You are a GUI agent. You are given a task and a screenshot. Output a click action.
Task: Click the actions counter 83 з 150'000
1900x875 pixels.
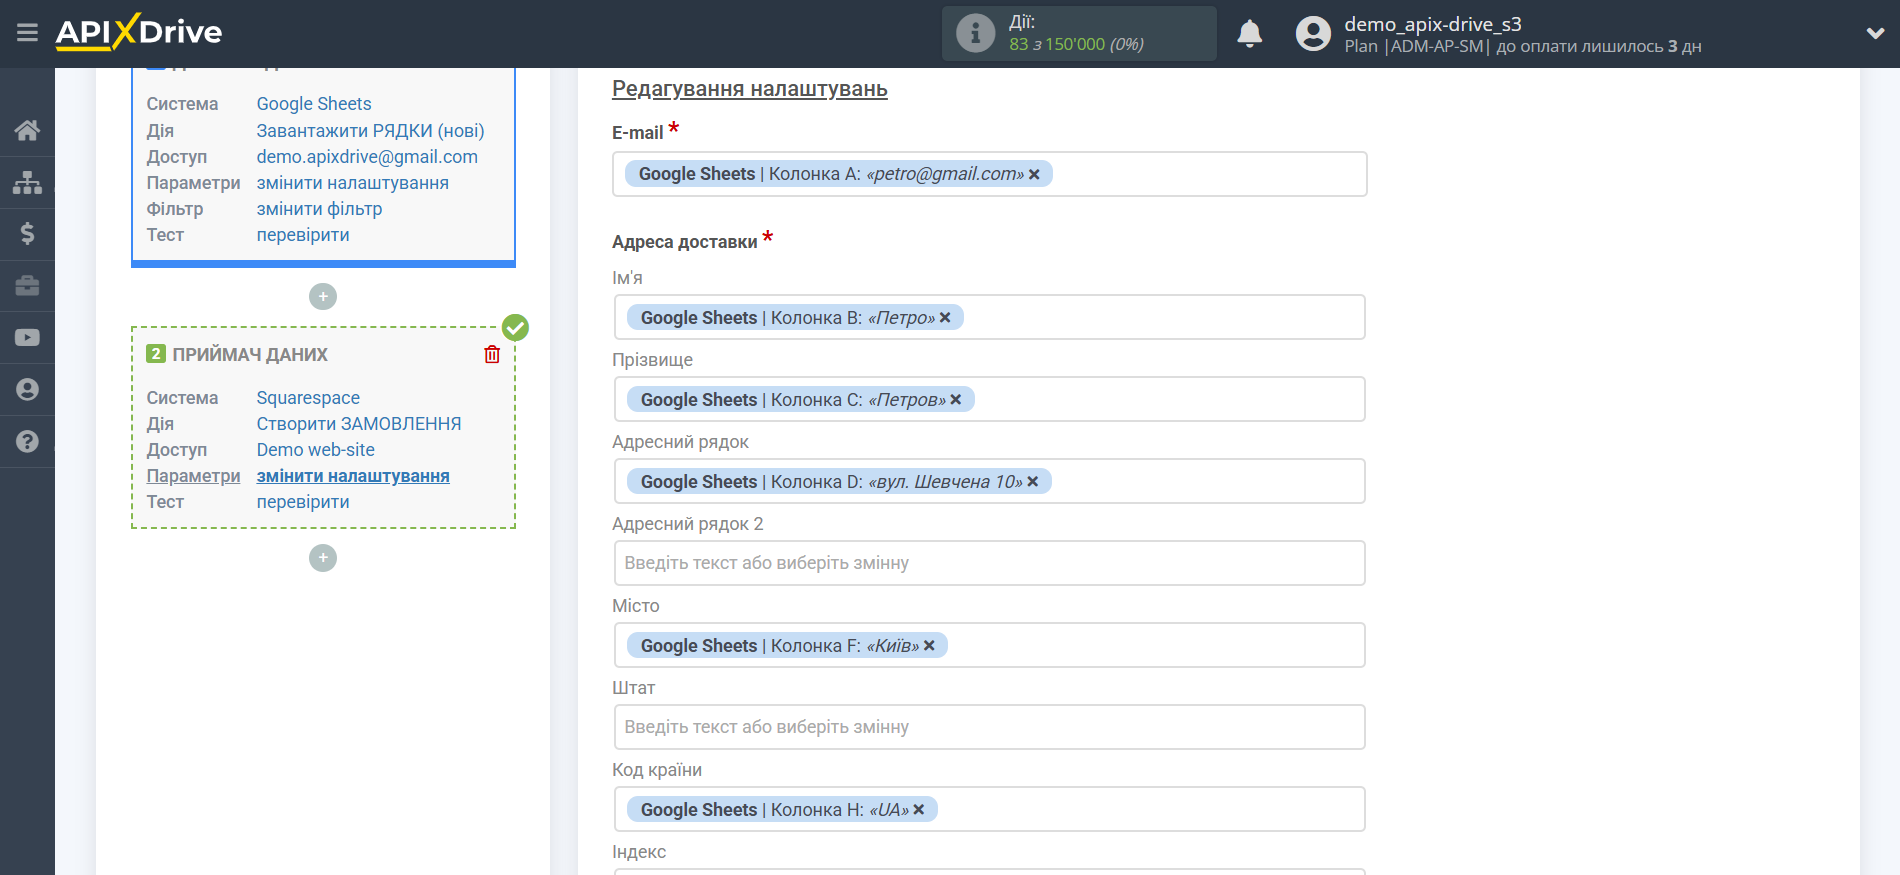[1076, 44]
